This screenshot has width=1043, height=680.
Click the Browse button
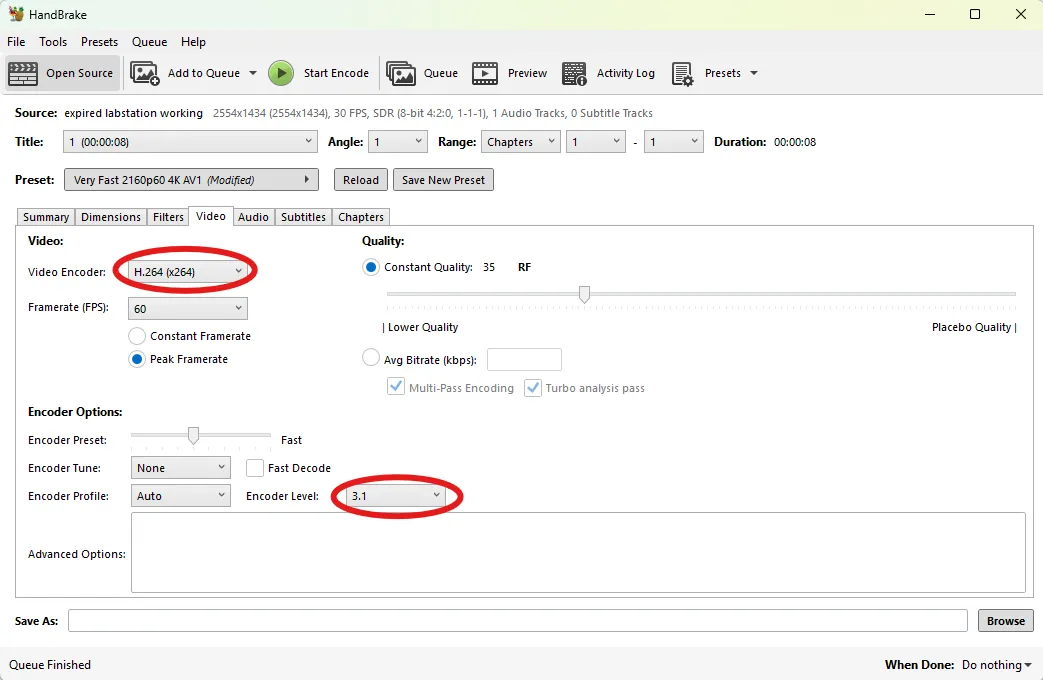pos(1005,620)
